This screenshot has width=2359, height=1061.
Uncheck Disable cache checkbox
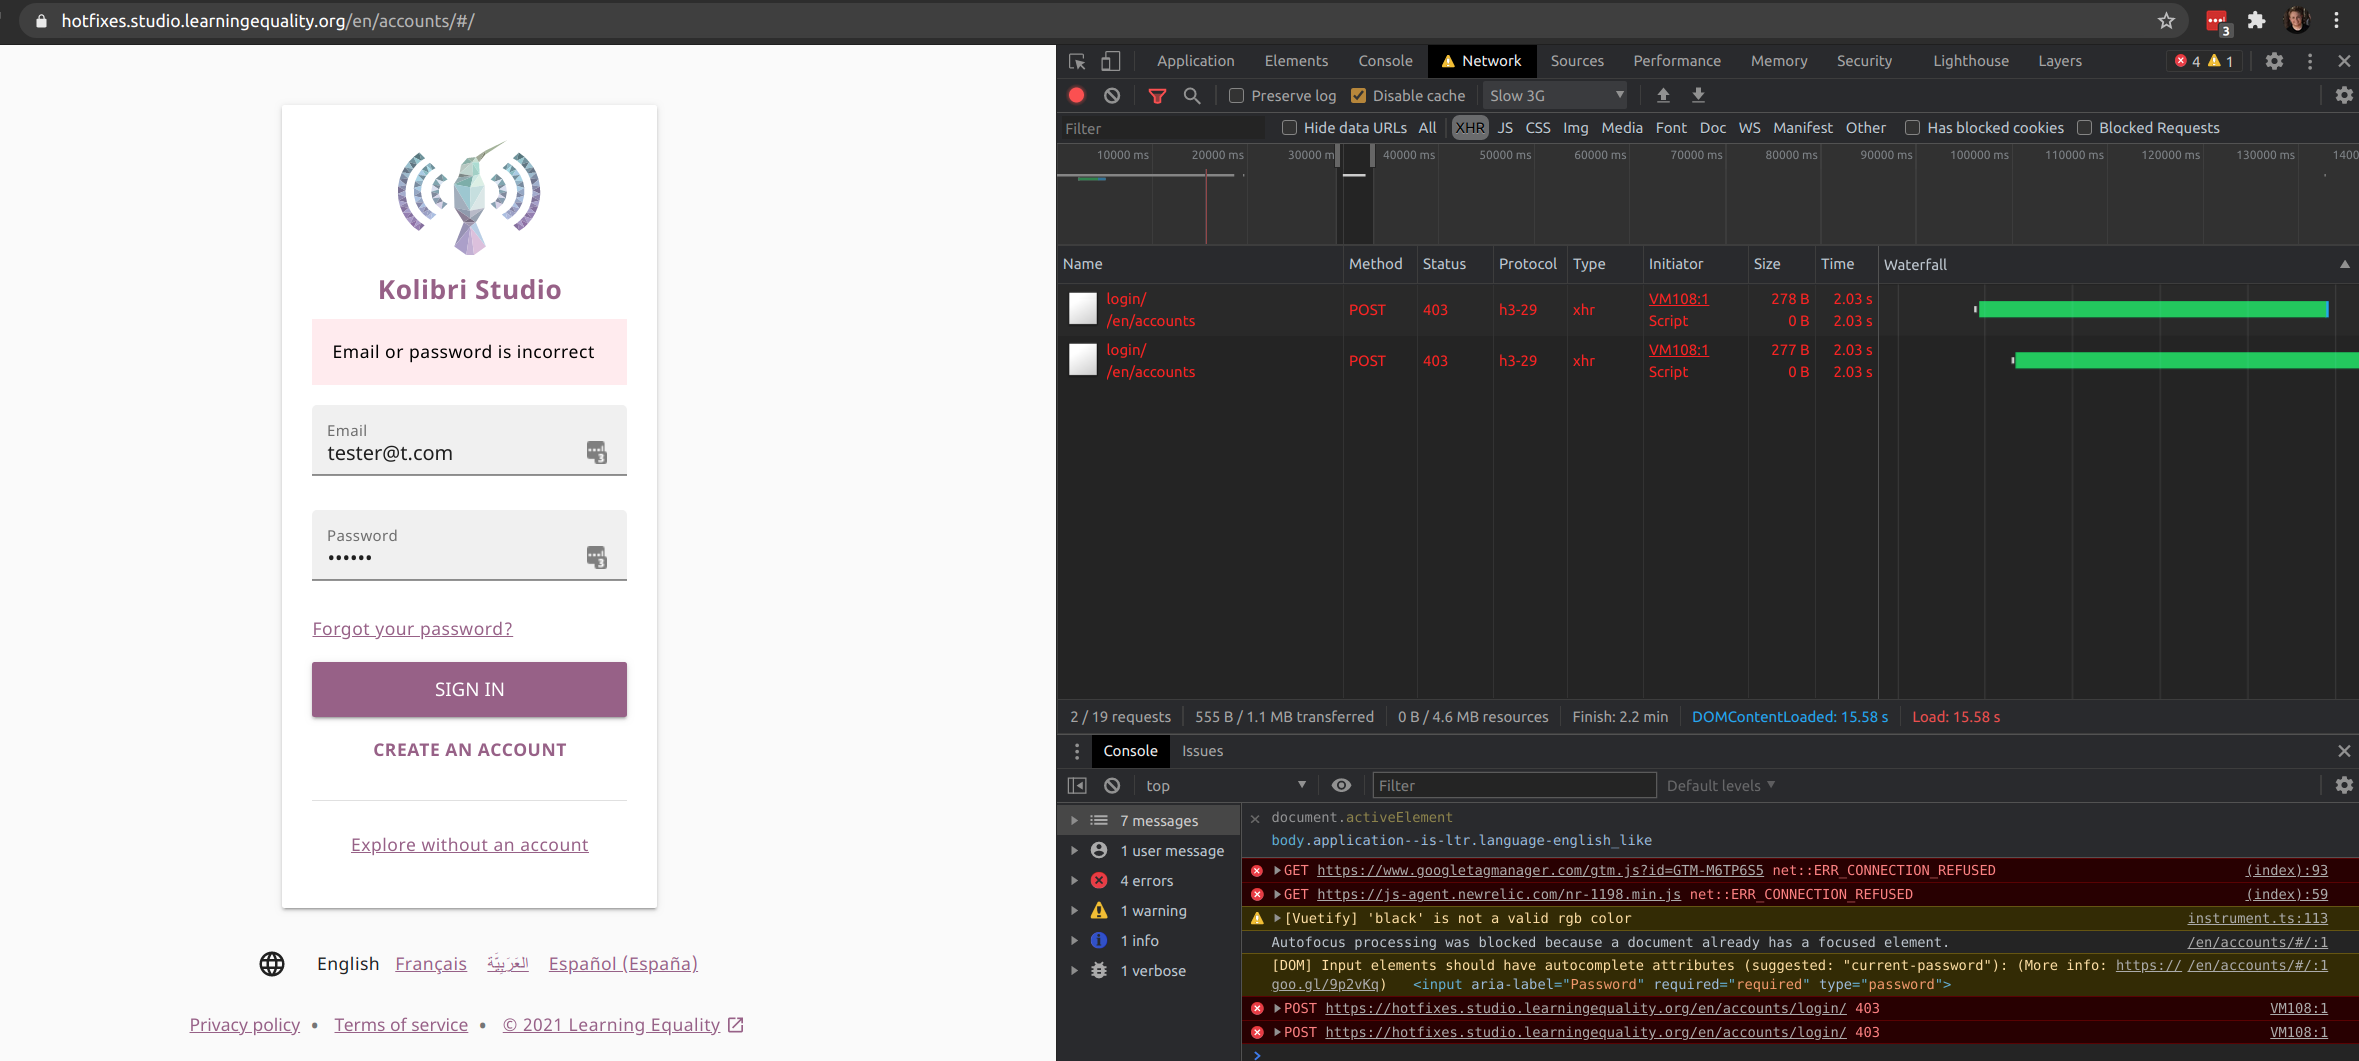tap(1358, 96)
